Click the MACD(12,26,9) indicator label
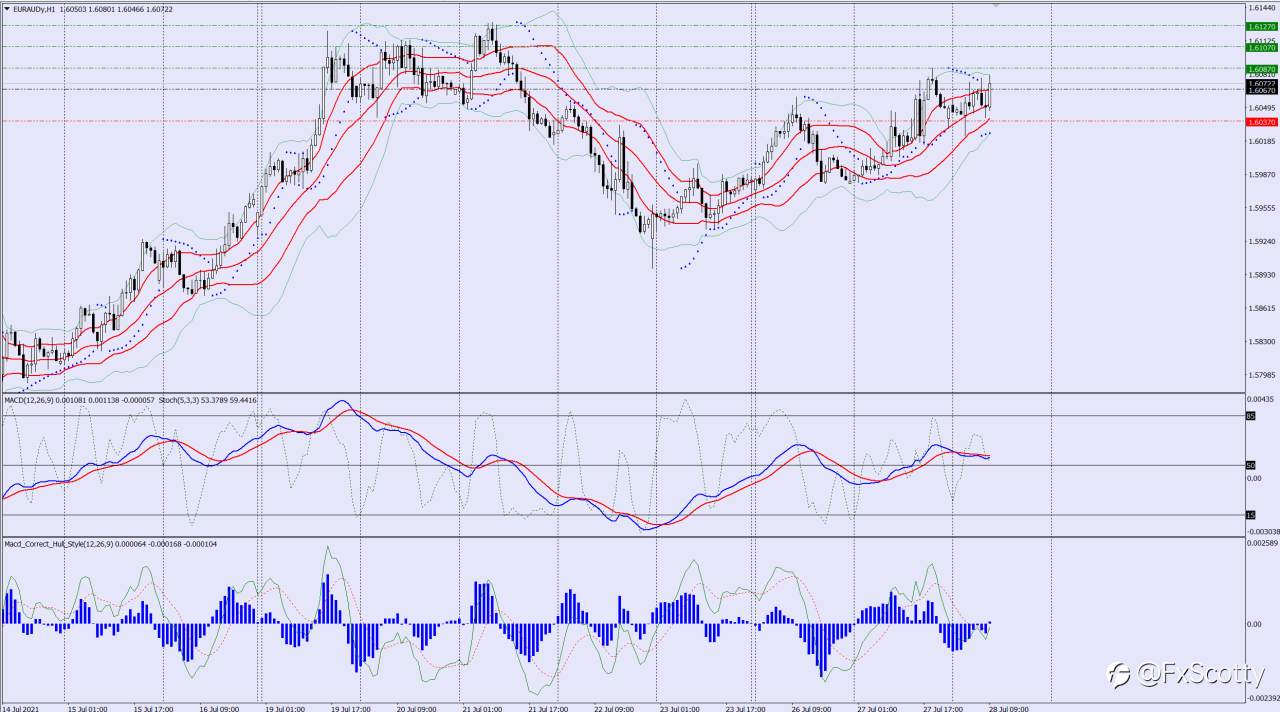Viewport: 1280px width, 712px height. pyautogui.click(x=31, y=400)
